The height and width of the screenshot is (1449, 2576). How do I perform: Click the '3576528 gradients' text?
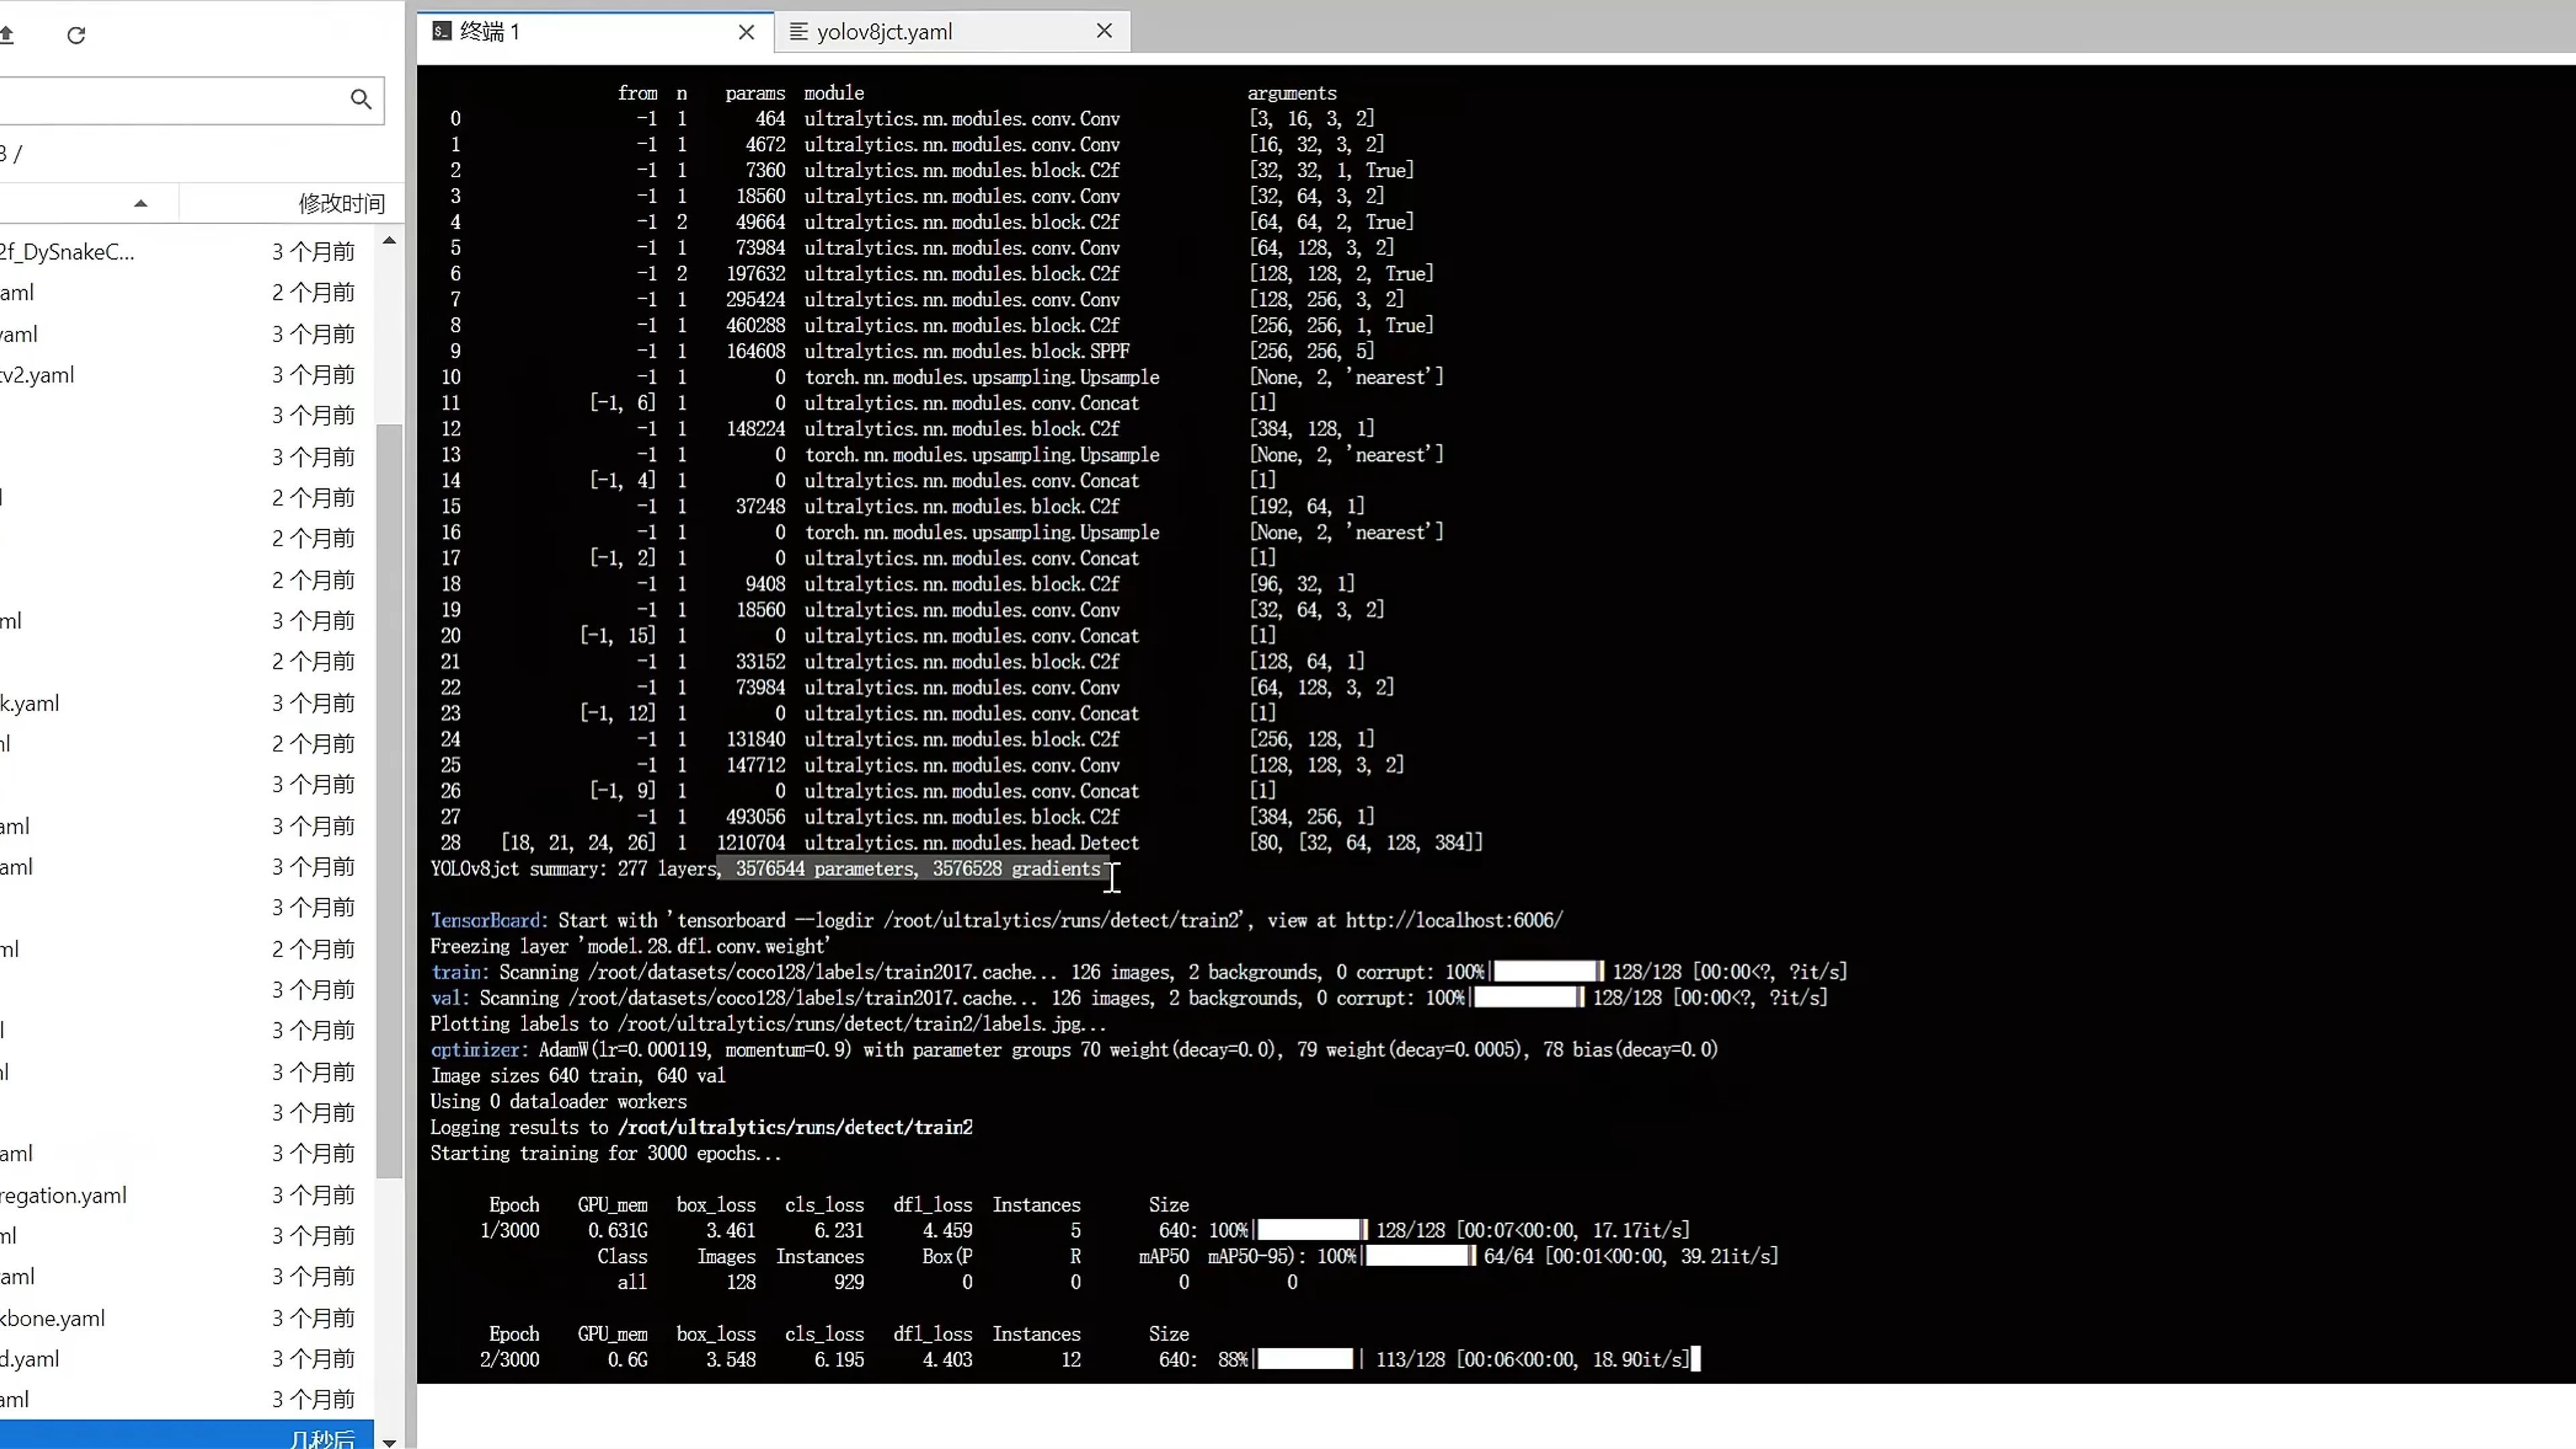(x=1016, y=869)
